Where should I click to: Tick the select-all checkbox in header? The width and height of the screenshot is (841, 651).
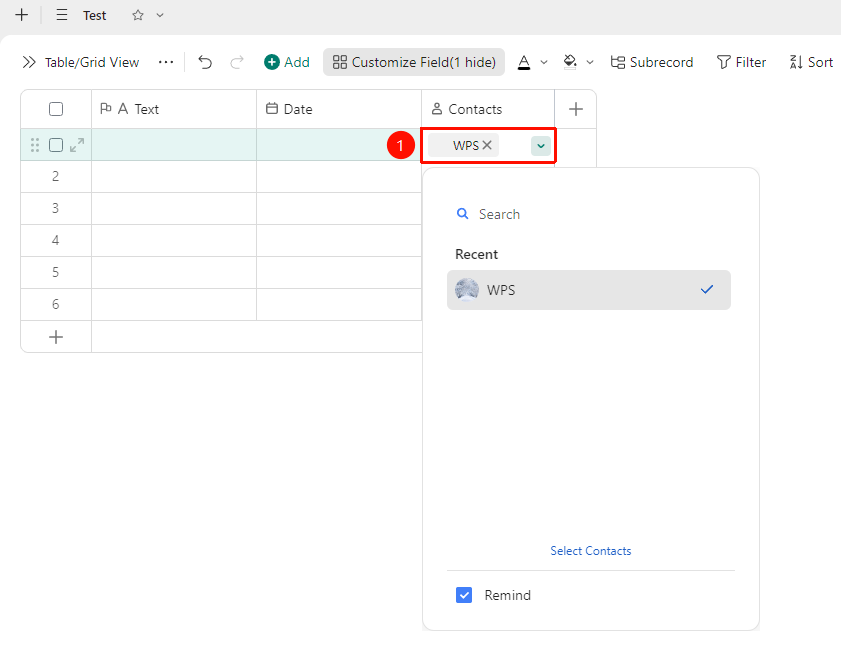pyautogui.click(x=56, y=109)
